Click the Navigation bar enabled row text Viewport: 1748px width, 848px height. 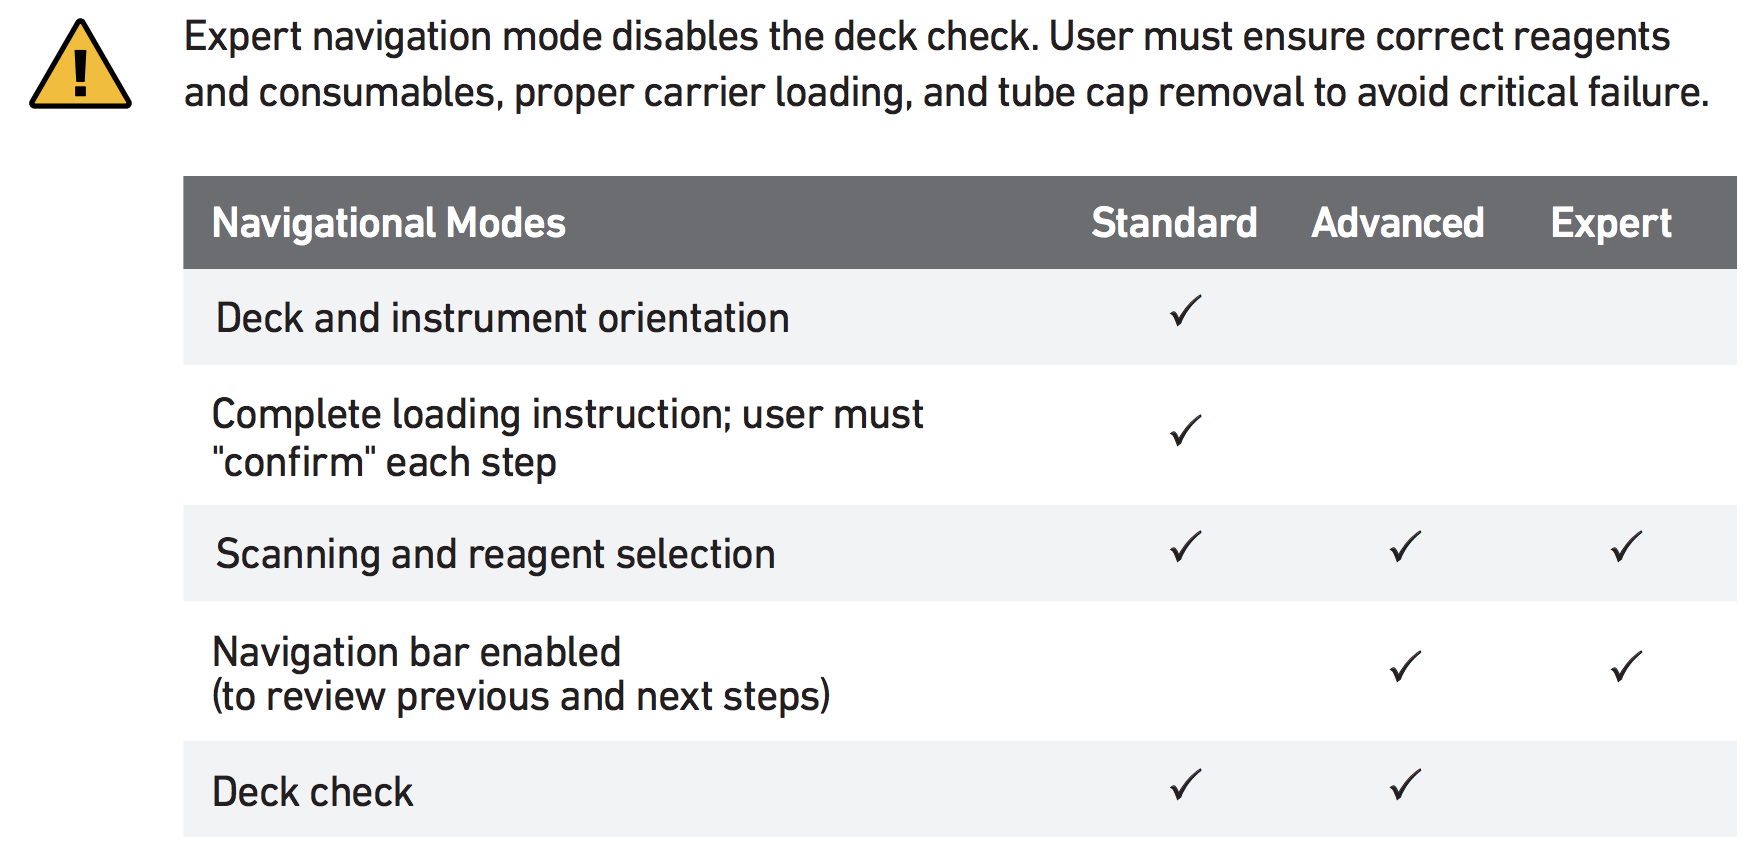click(521, 674)
